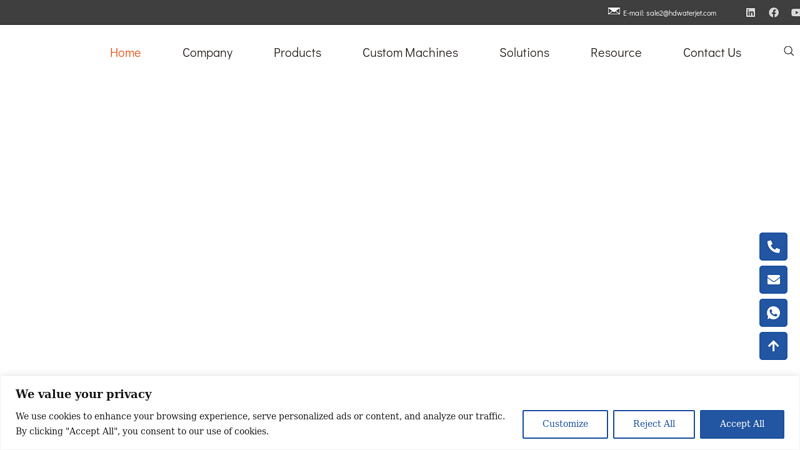Click Reject All cookies button
This screenshot has height=450, width=800.
tap(654, 424)
